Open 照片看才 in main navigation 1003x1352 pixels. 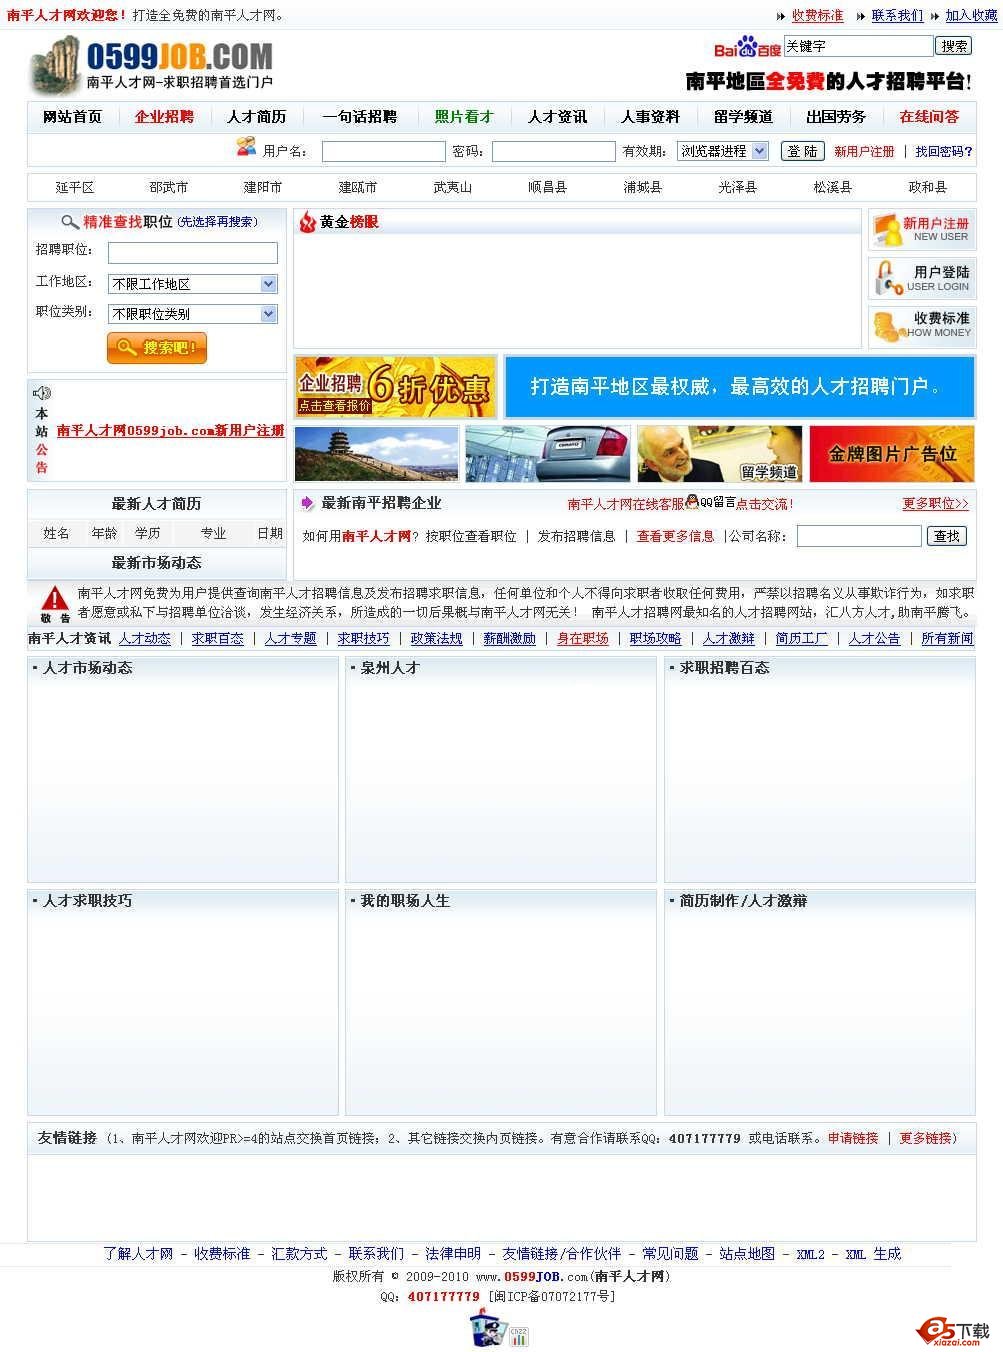[x=464, y=117]
